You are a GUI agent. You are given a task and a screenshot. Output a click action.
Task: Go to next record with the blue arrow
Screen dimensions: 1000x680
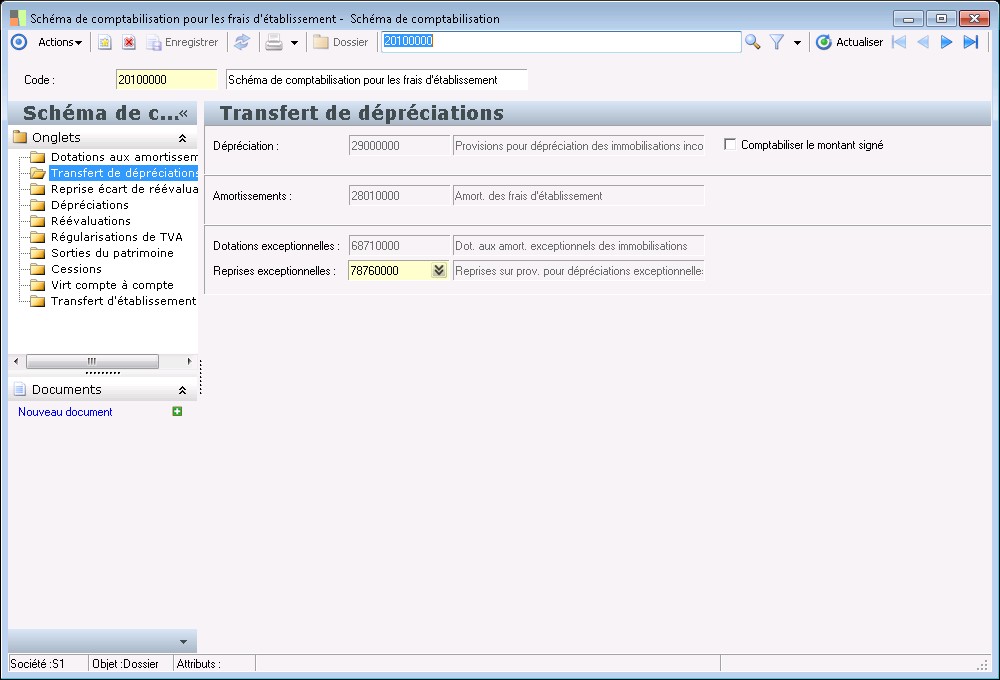(946, 42)
